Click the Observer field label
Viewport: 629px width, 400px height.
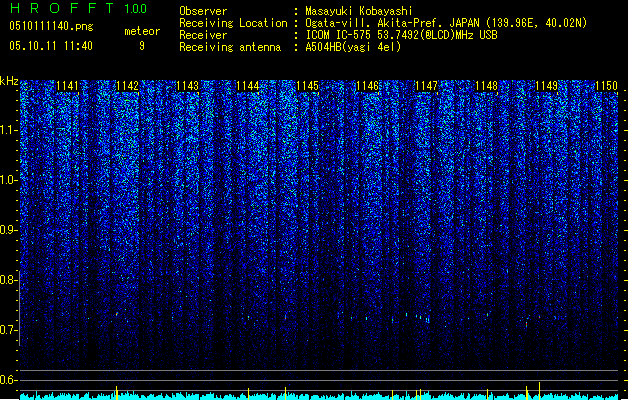click(203, 11)
